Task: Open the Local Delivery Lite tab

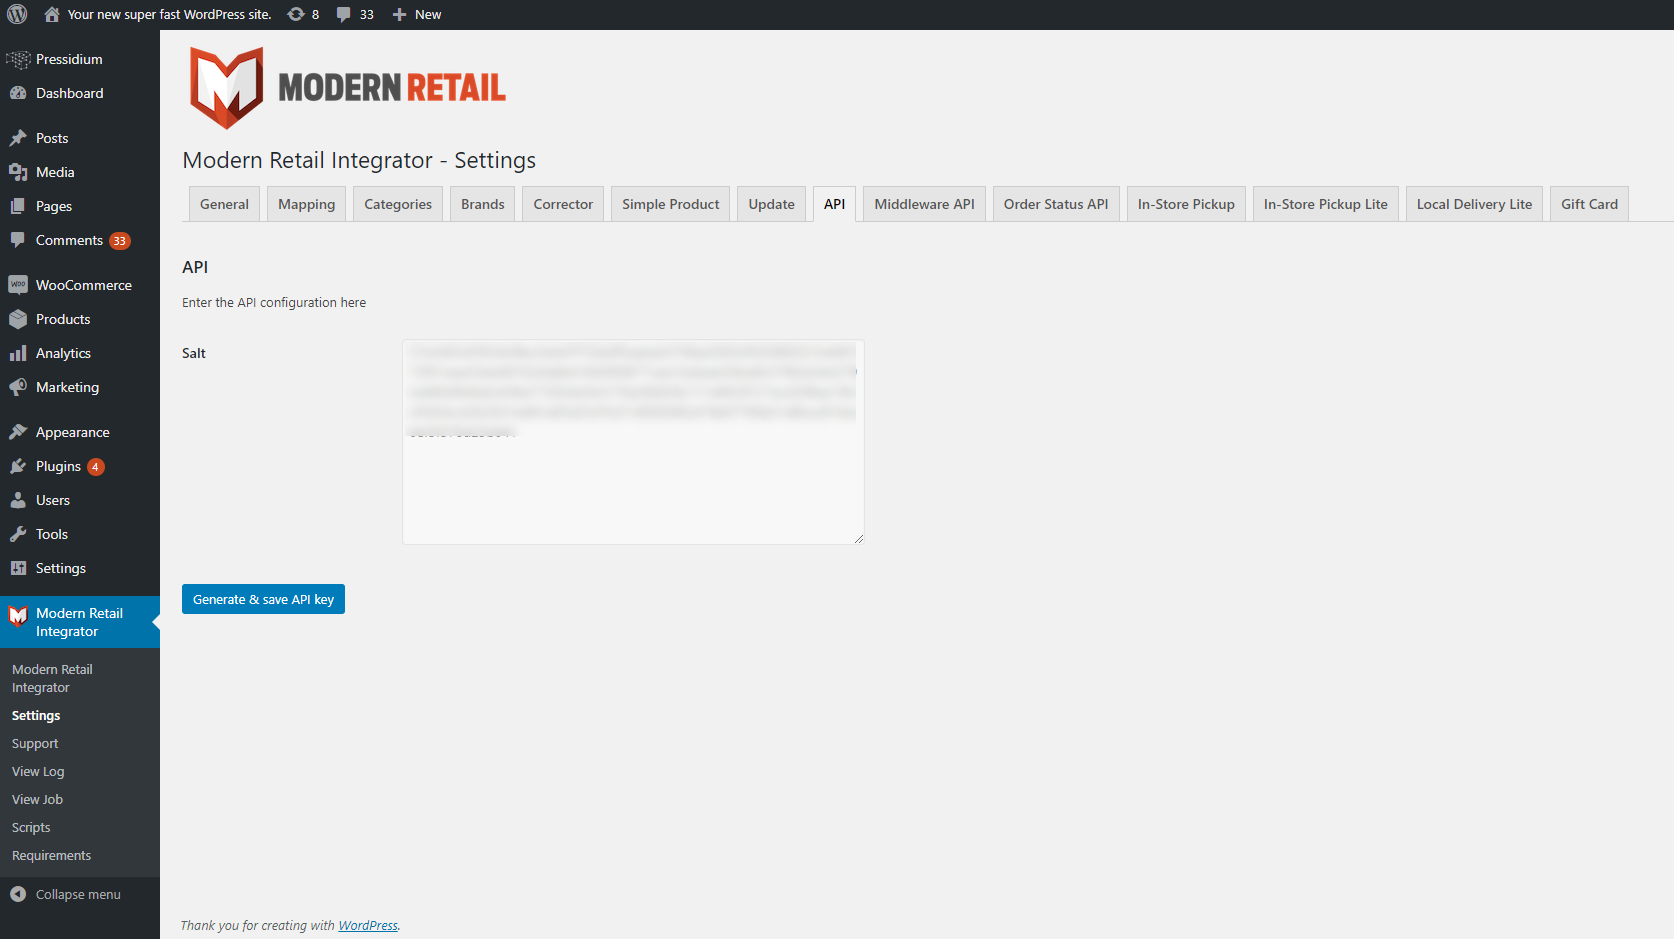Action: click(x=1475, y=204)
